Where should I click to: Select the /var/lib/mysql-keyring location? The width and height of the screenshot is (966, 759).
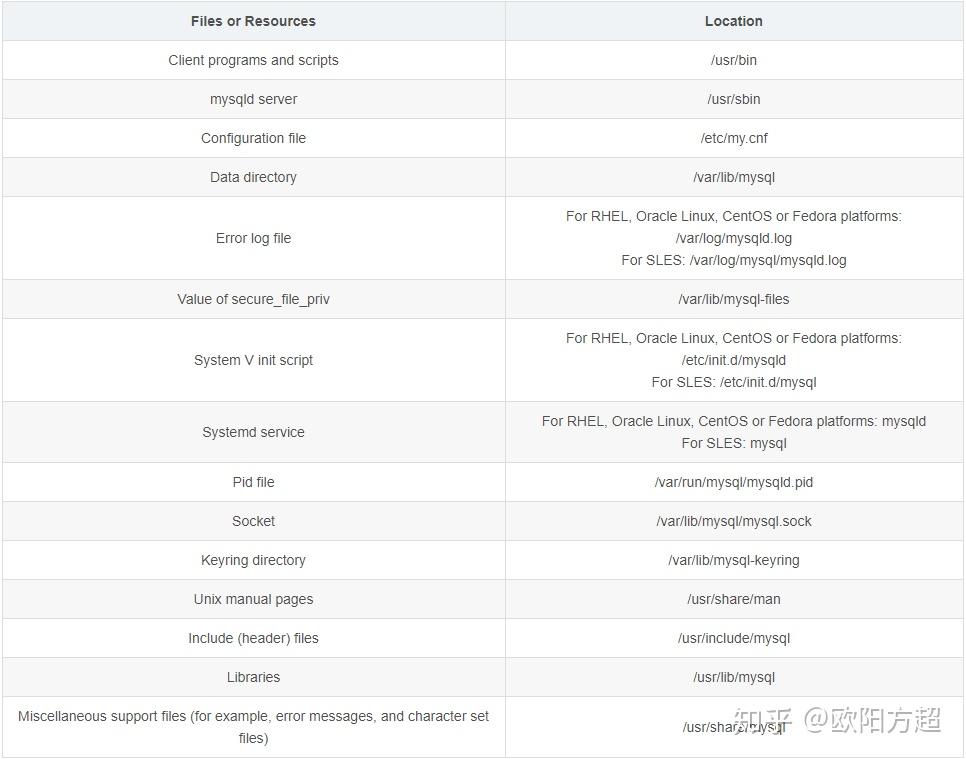(x=733, y=560)
